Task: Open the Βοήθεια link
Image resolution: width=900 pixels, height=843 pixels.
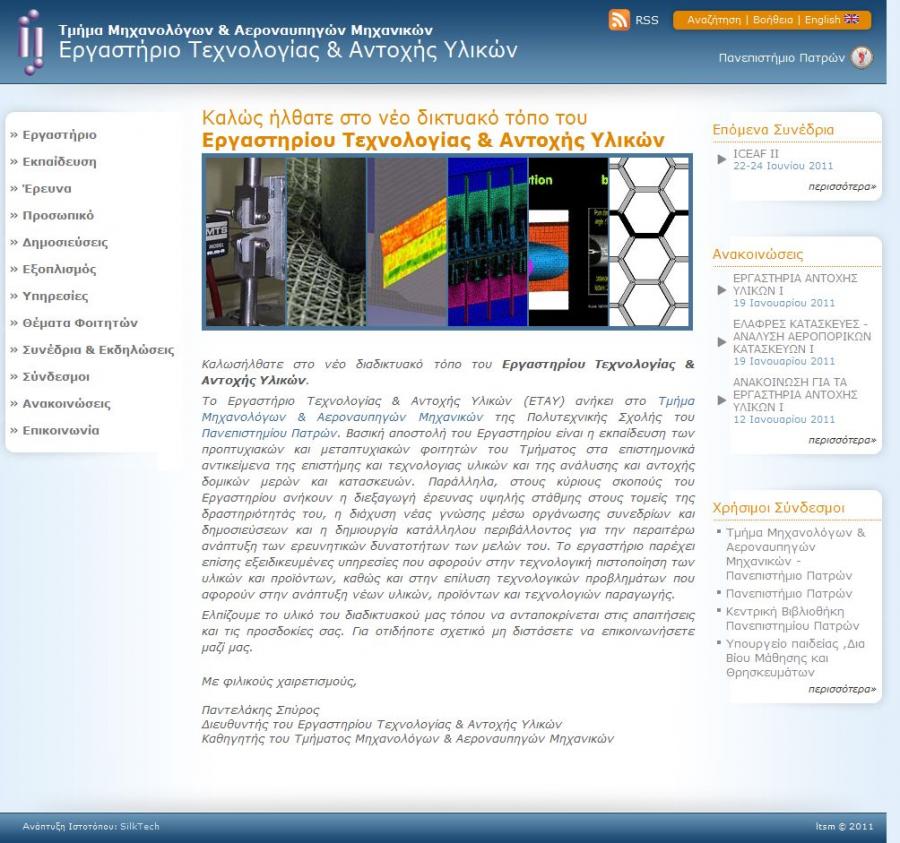Action: coord(773,20)
